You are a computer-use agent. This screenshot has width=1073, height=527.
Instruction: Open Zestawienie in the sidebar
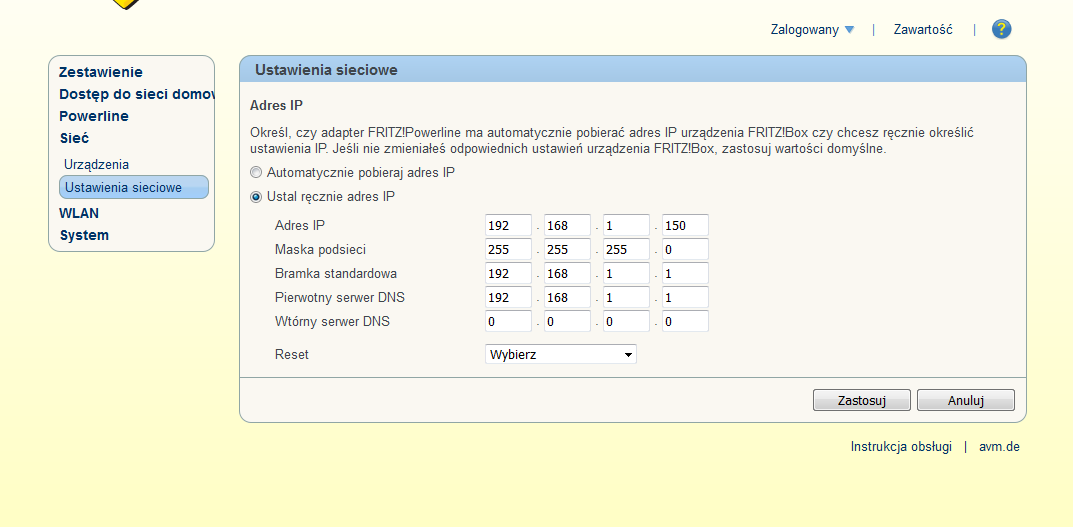point(101,72)
